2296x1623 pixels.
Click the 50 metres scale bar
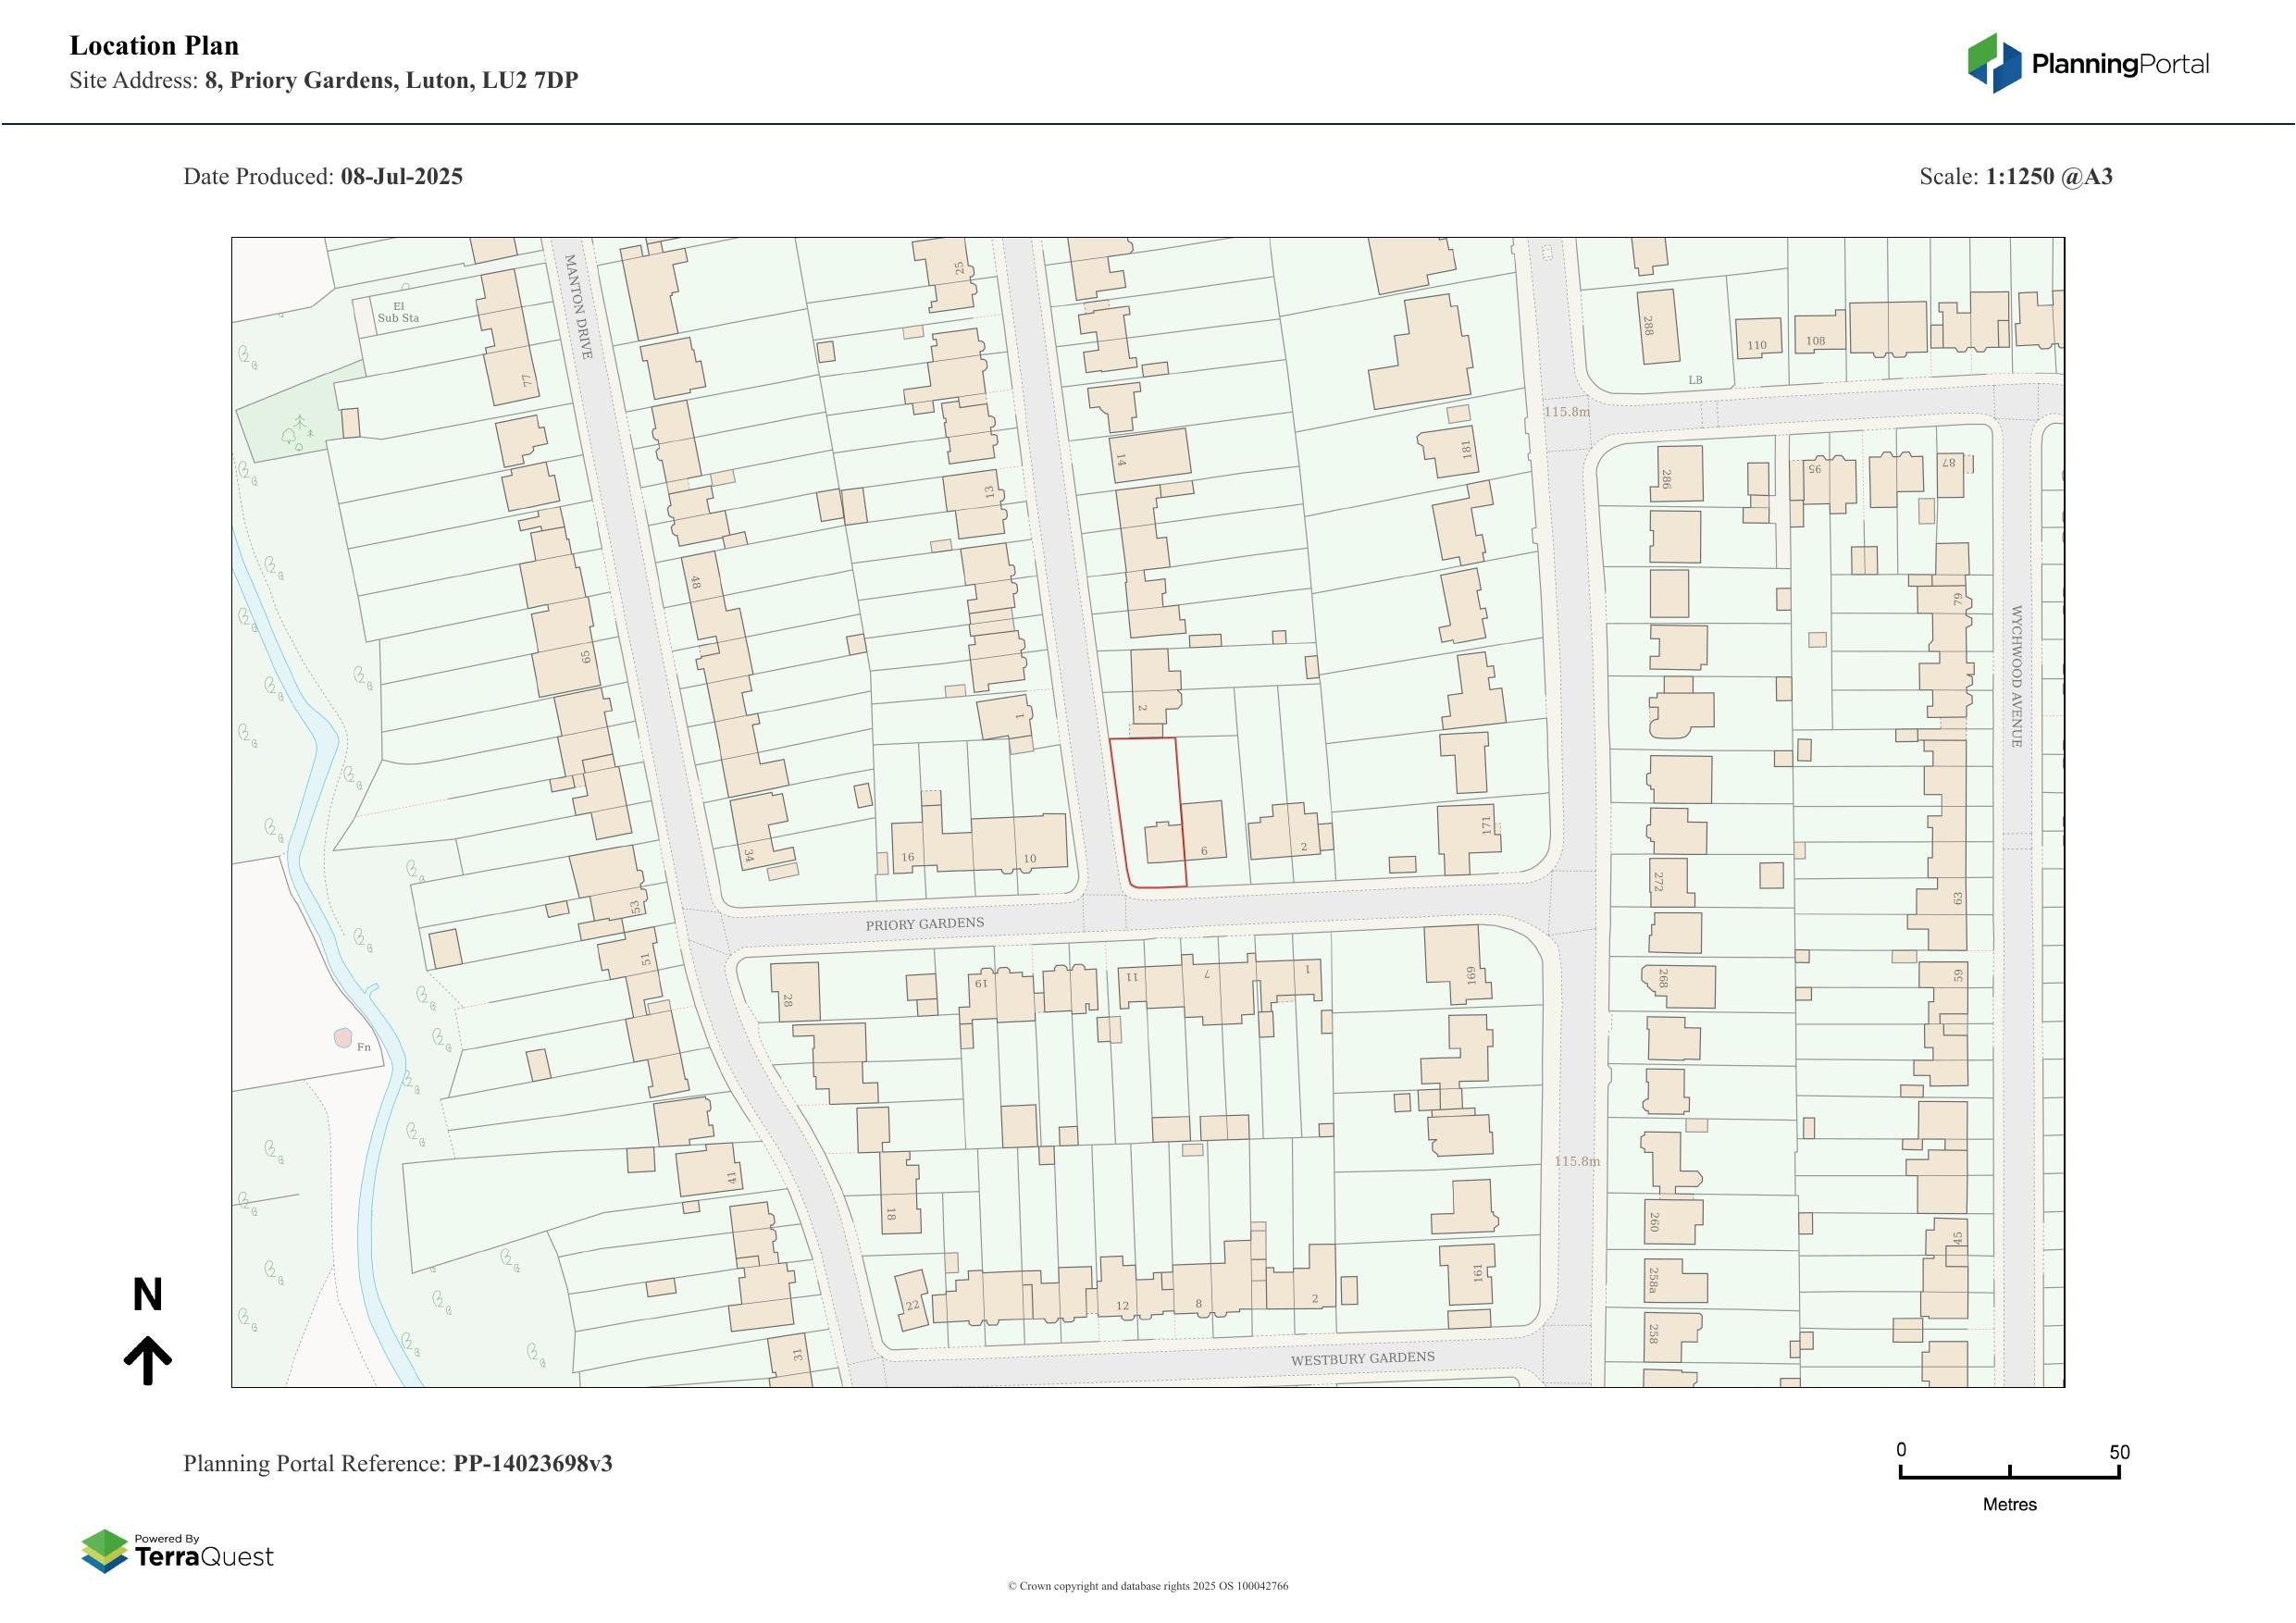pyautogui.click(x=2009, y=1475)
